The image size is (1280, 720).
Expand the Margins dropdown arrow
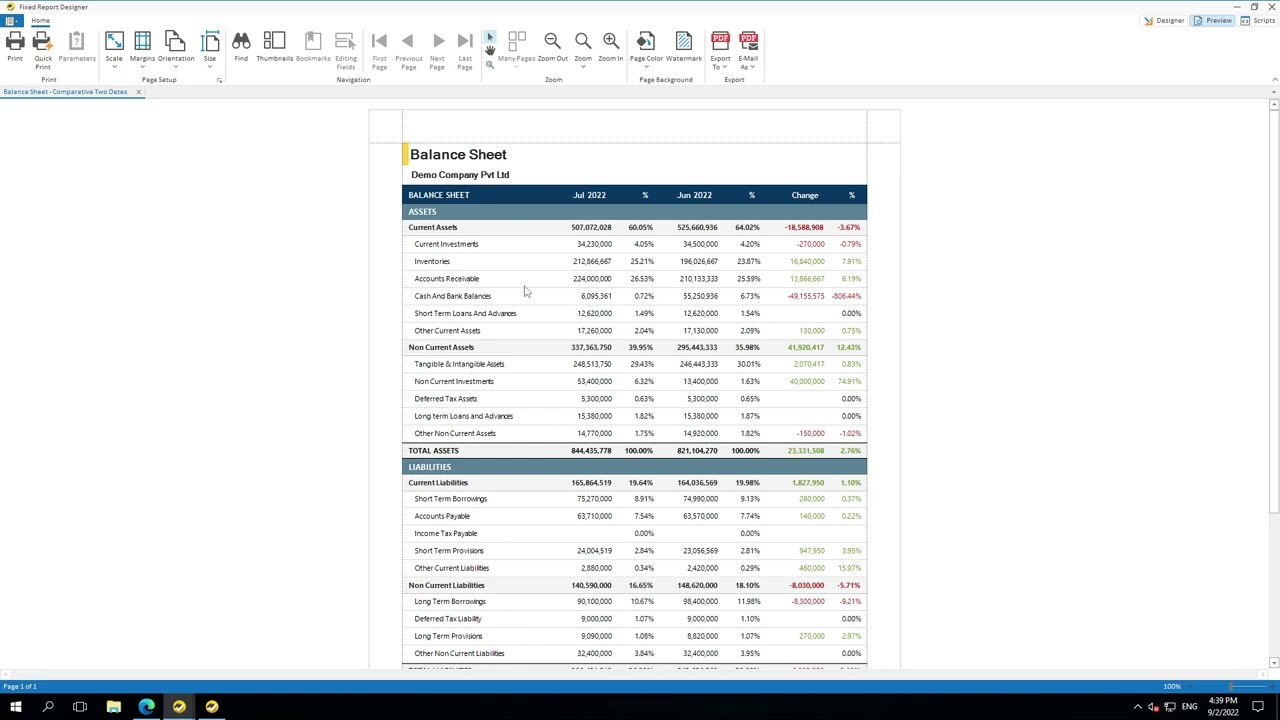click(x=142, y=67)
